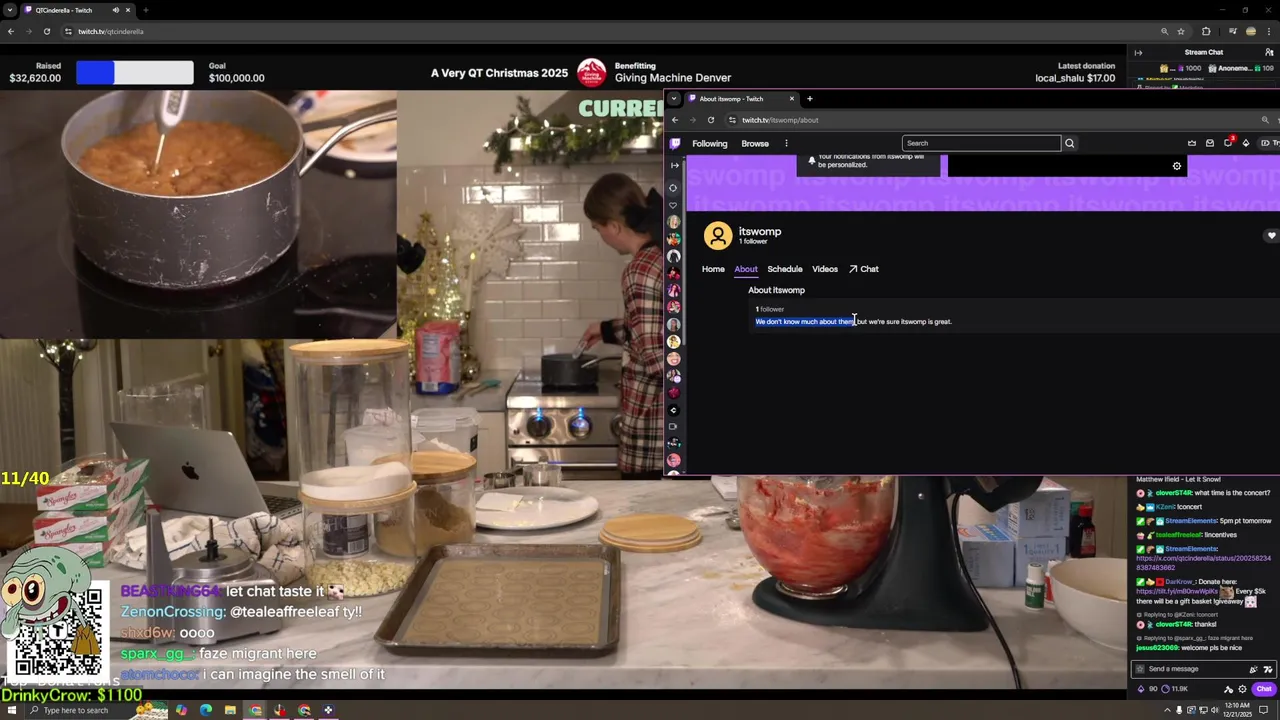
Task: Open the x.com/qtcinderella status link in chat
Action: 1203,563
